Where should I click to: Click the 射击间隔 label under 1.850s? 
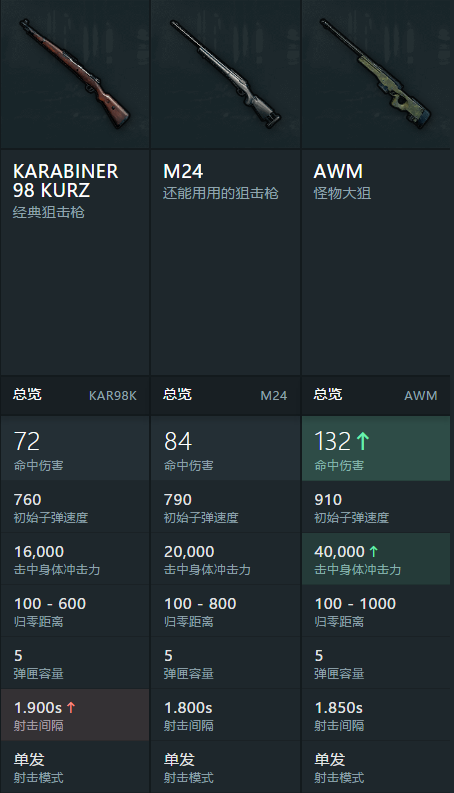339,726
